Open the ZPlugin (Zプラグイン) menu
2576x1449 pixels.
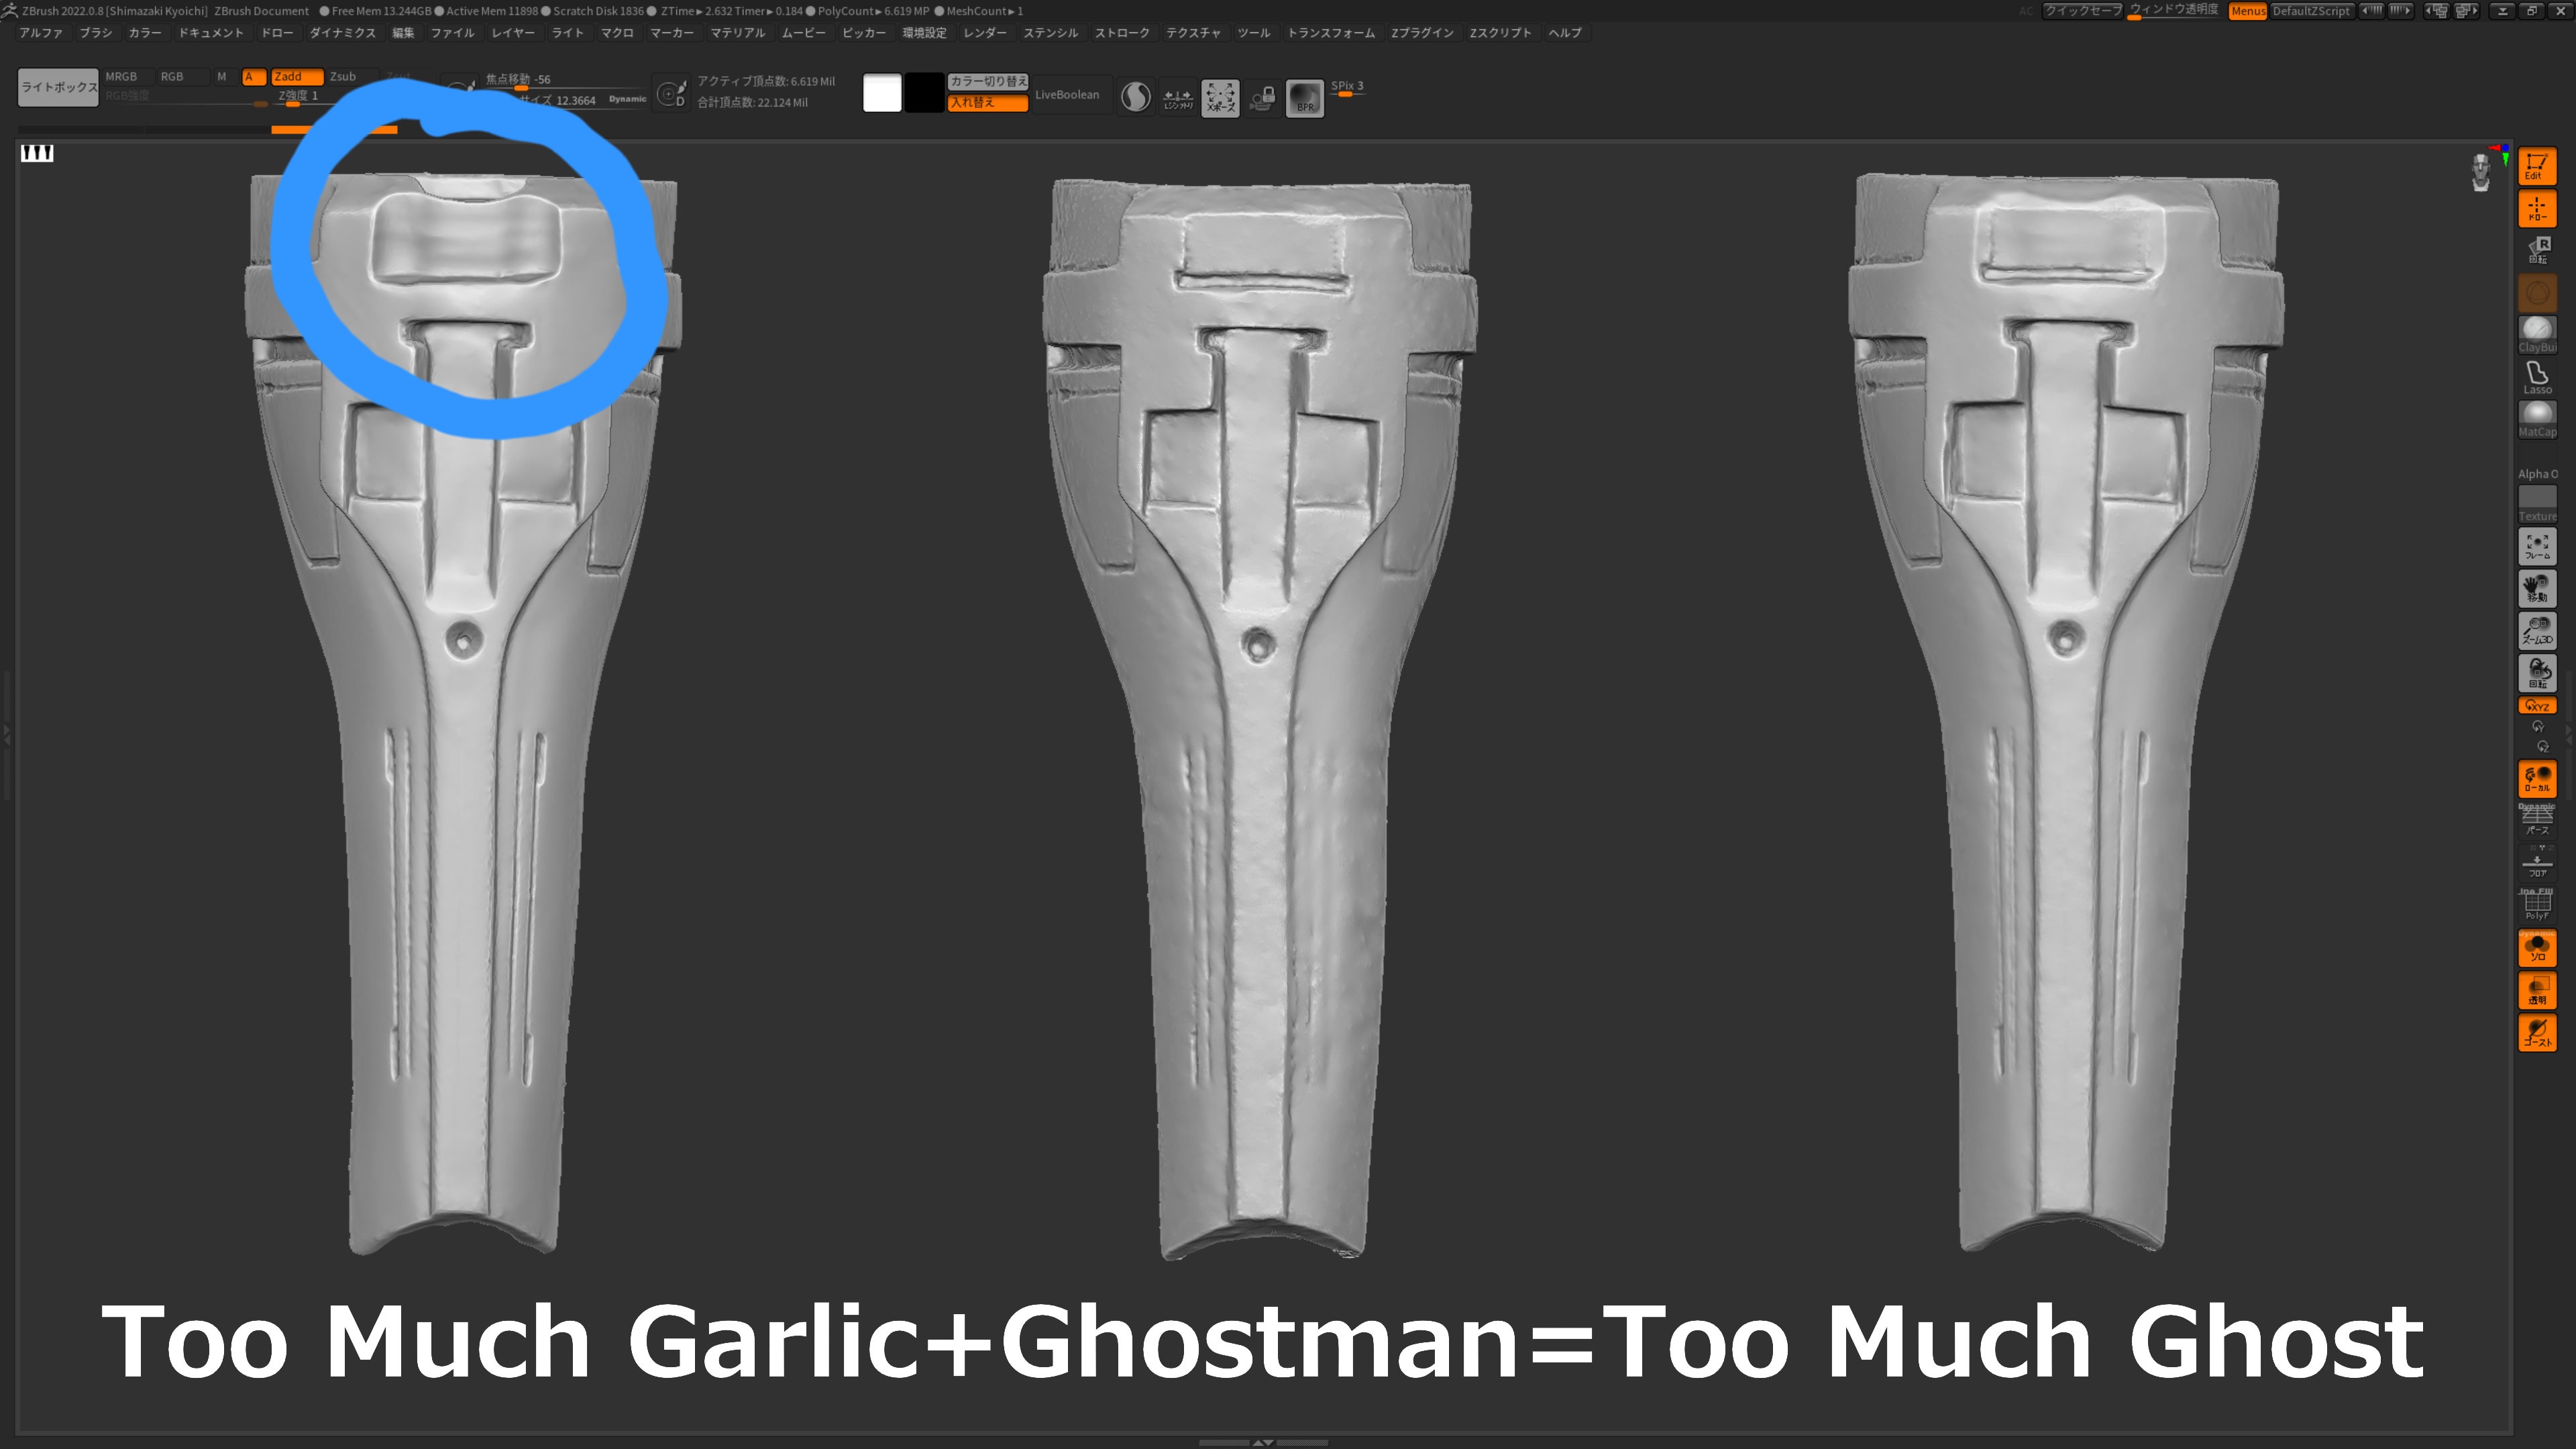click(1422, 33)
